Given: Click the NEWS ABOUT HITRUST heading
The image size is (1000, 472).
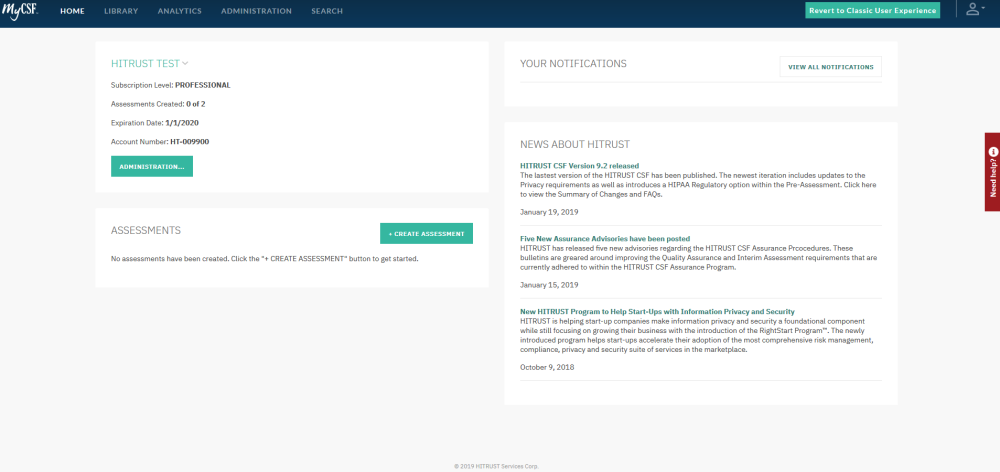Looking at the screenshot, I should (575, 145).
